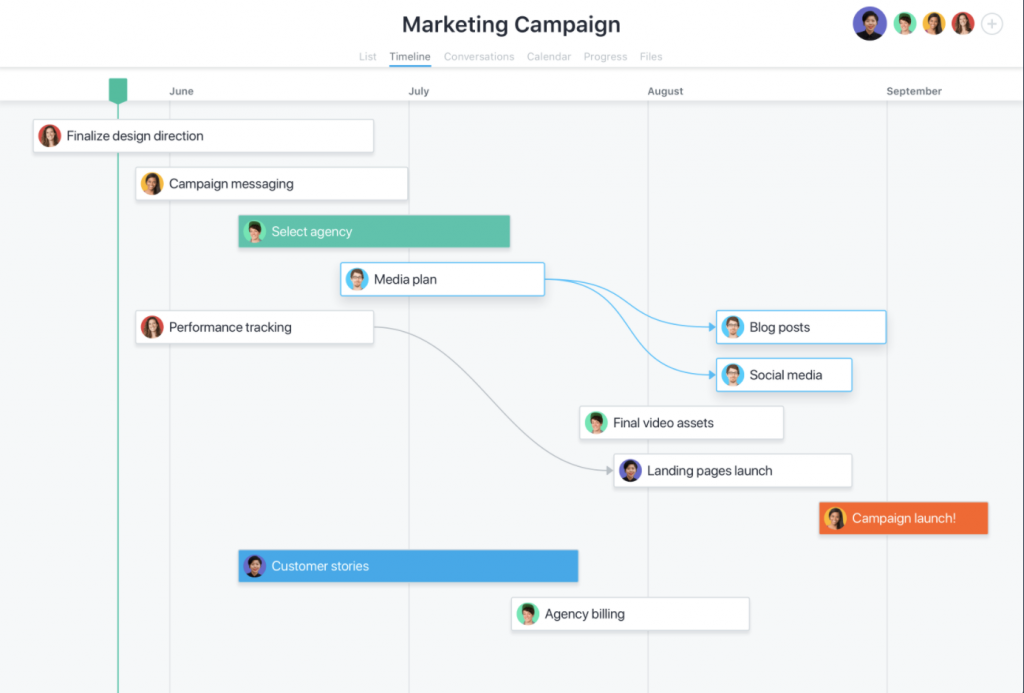Click assignee avatar on Customer stories
Screen dimensions: 1024x693
click(254, 566)
